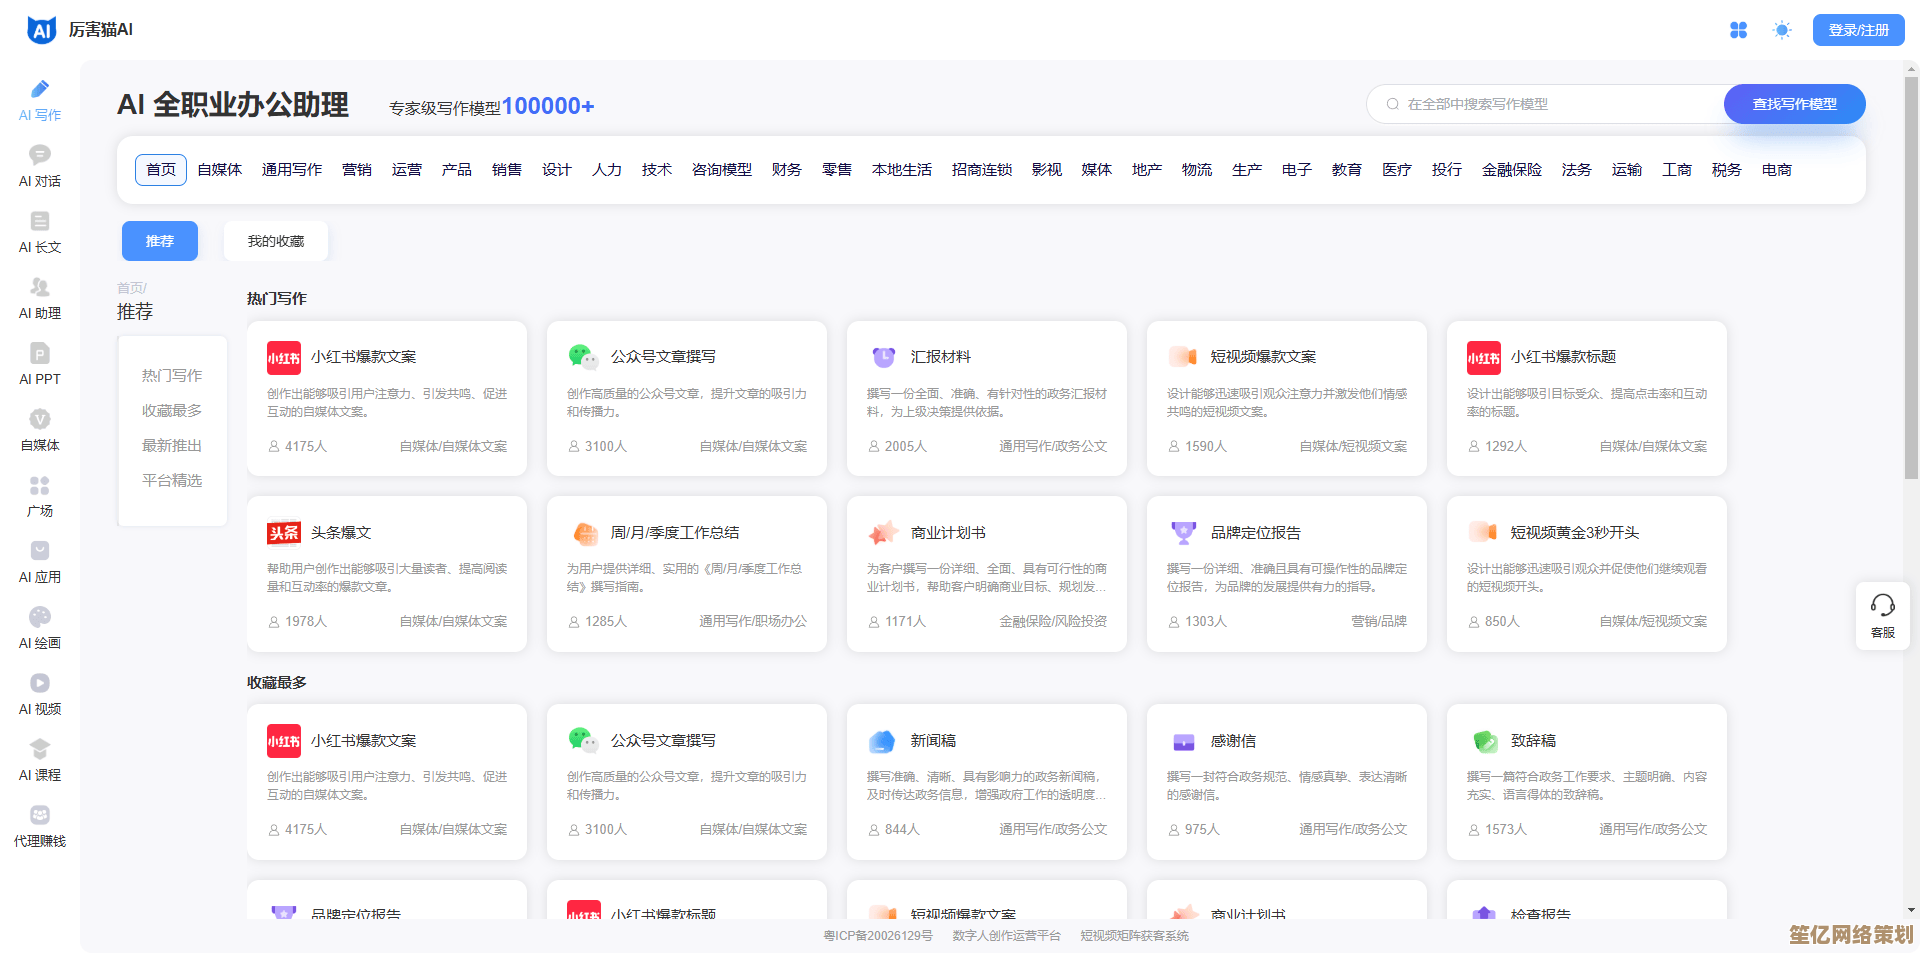Open 代理赚钱 sidebar icon
This screenshot has width=1920, height=953.
pos(40,815)
